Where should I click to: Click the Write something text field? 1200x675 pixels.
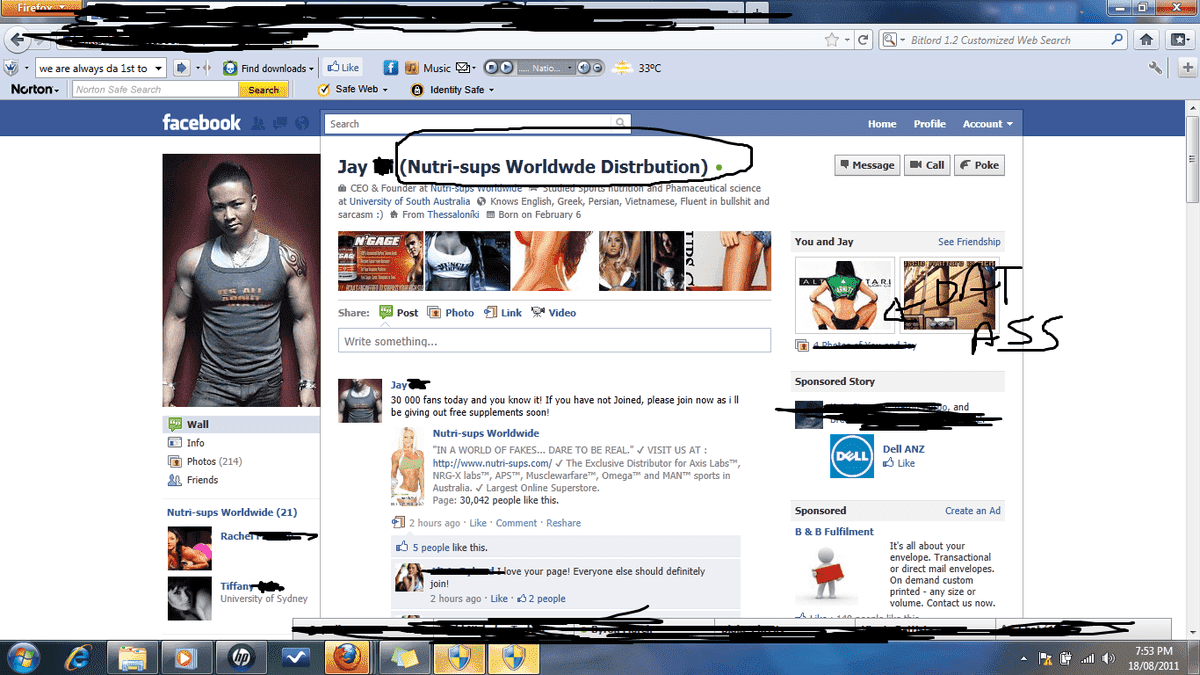[554, 342]
